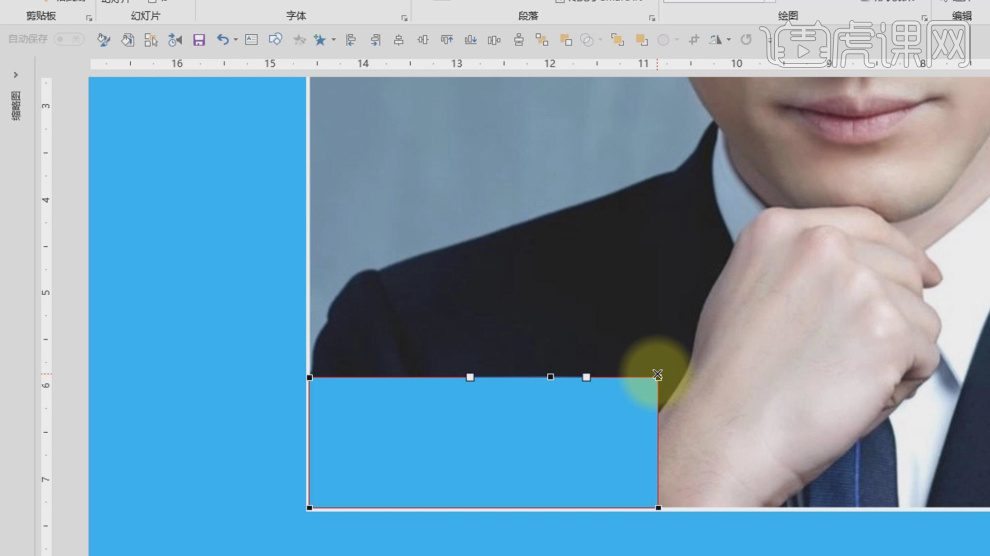Align selected objects to top

coord(446,40)
